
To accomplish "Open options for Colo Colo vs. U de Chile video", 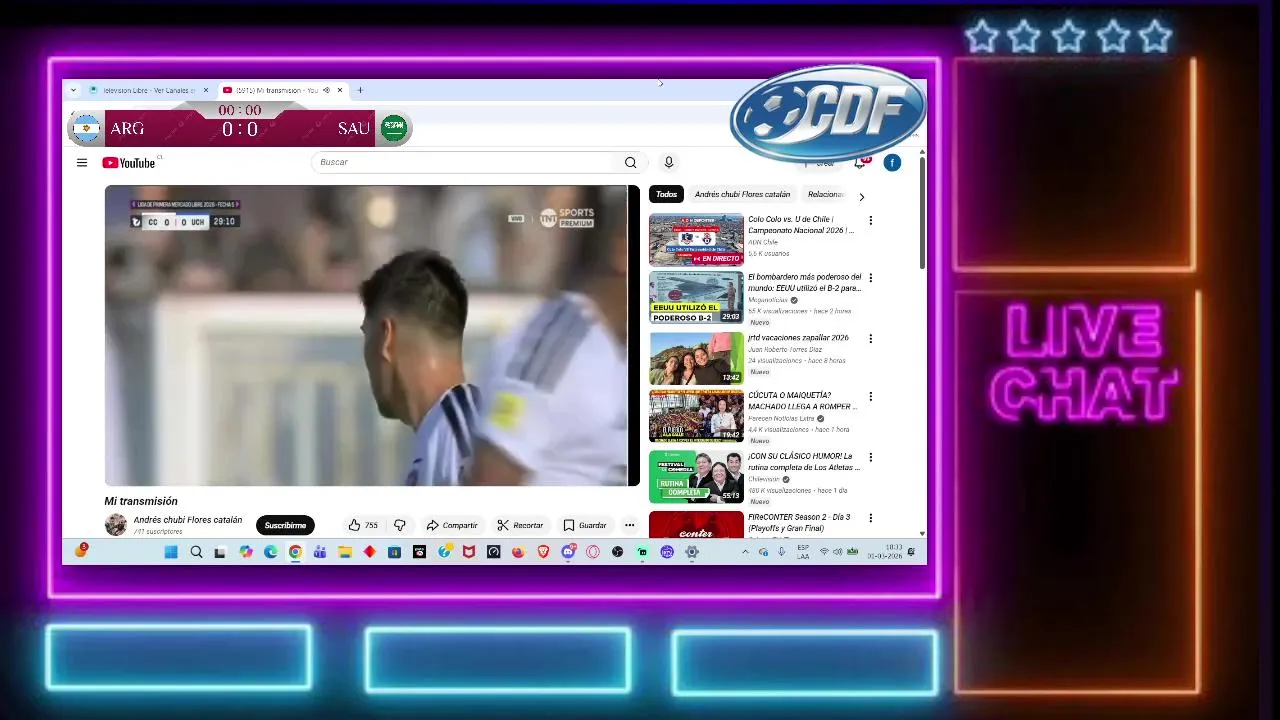I will click(x=871, y=221).
